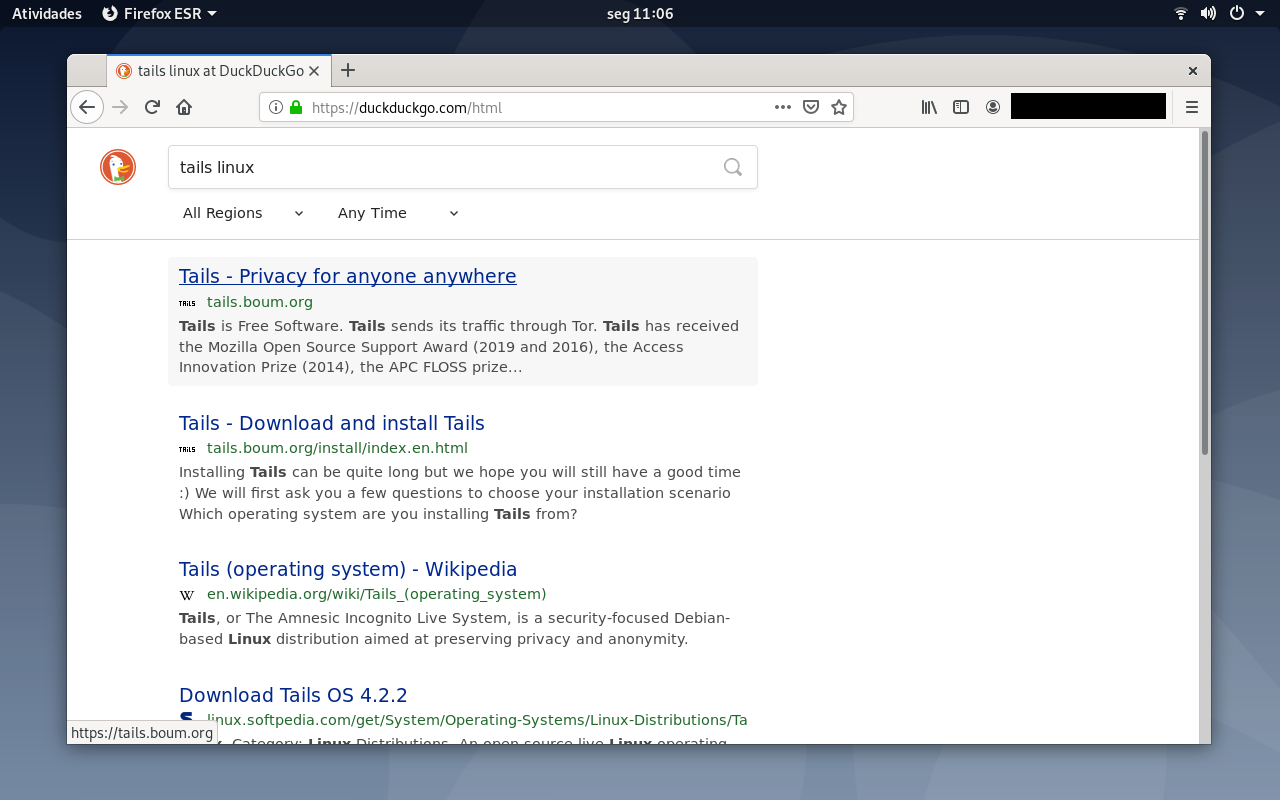This screenshot has height=800, width=1280.
Task: Open the Library bookshelf icon
Action: coord(929,107)
